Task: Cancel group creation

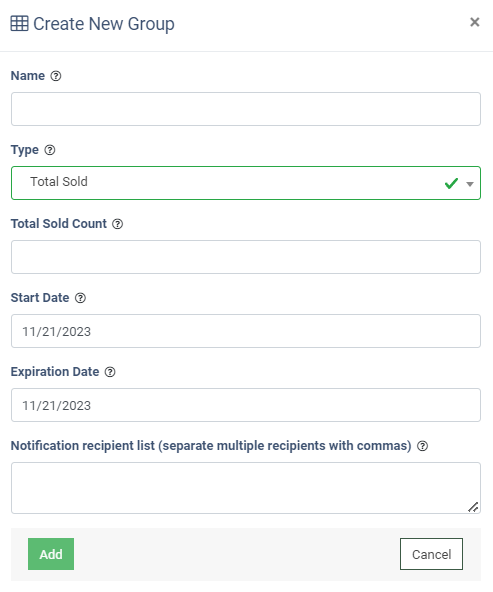Action: [x=431, y=554]
